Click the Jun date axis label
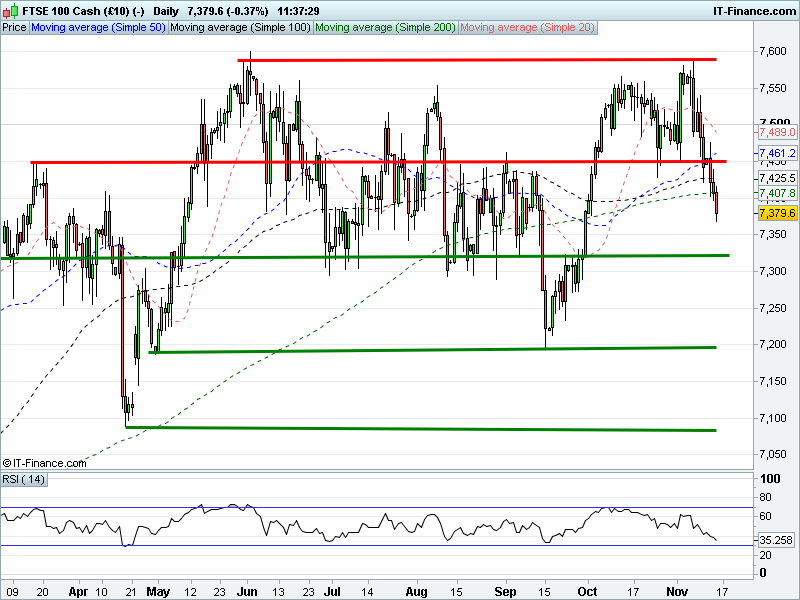The height and width of the screenshot is (600, 800). tap(247, 592)
